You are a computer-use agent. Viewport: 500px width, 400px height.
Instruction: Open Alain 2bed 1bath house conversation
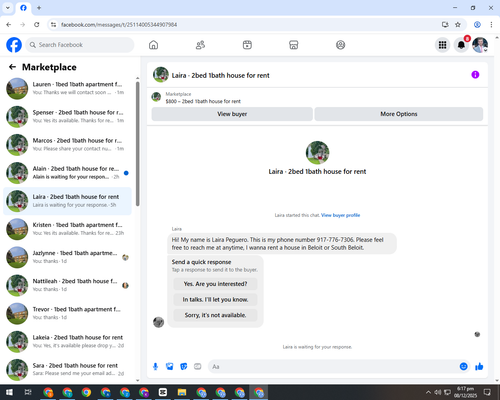point(67,173)
